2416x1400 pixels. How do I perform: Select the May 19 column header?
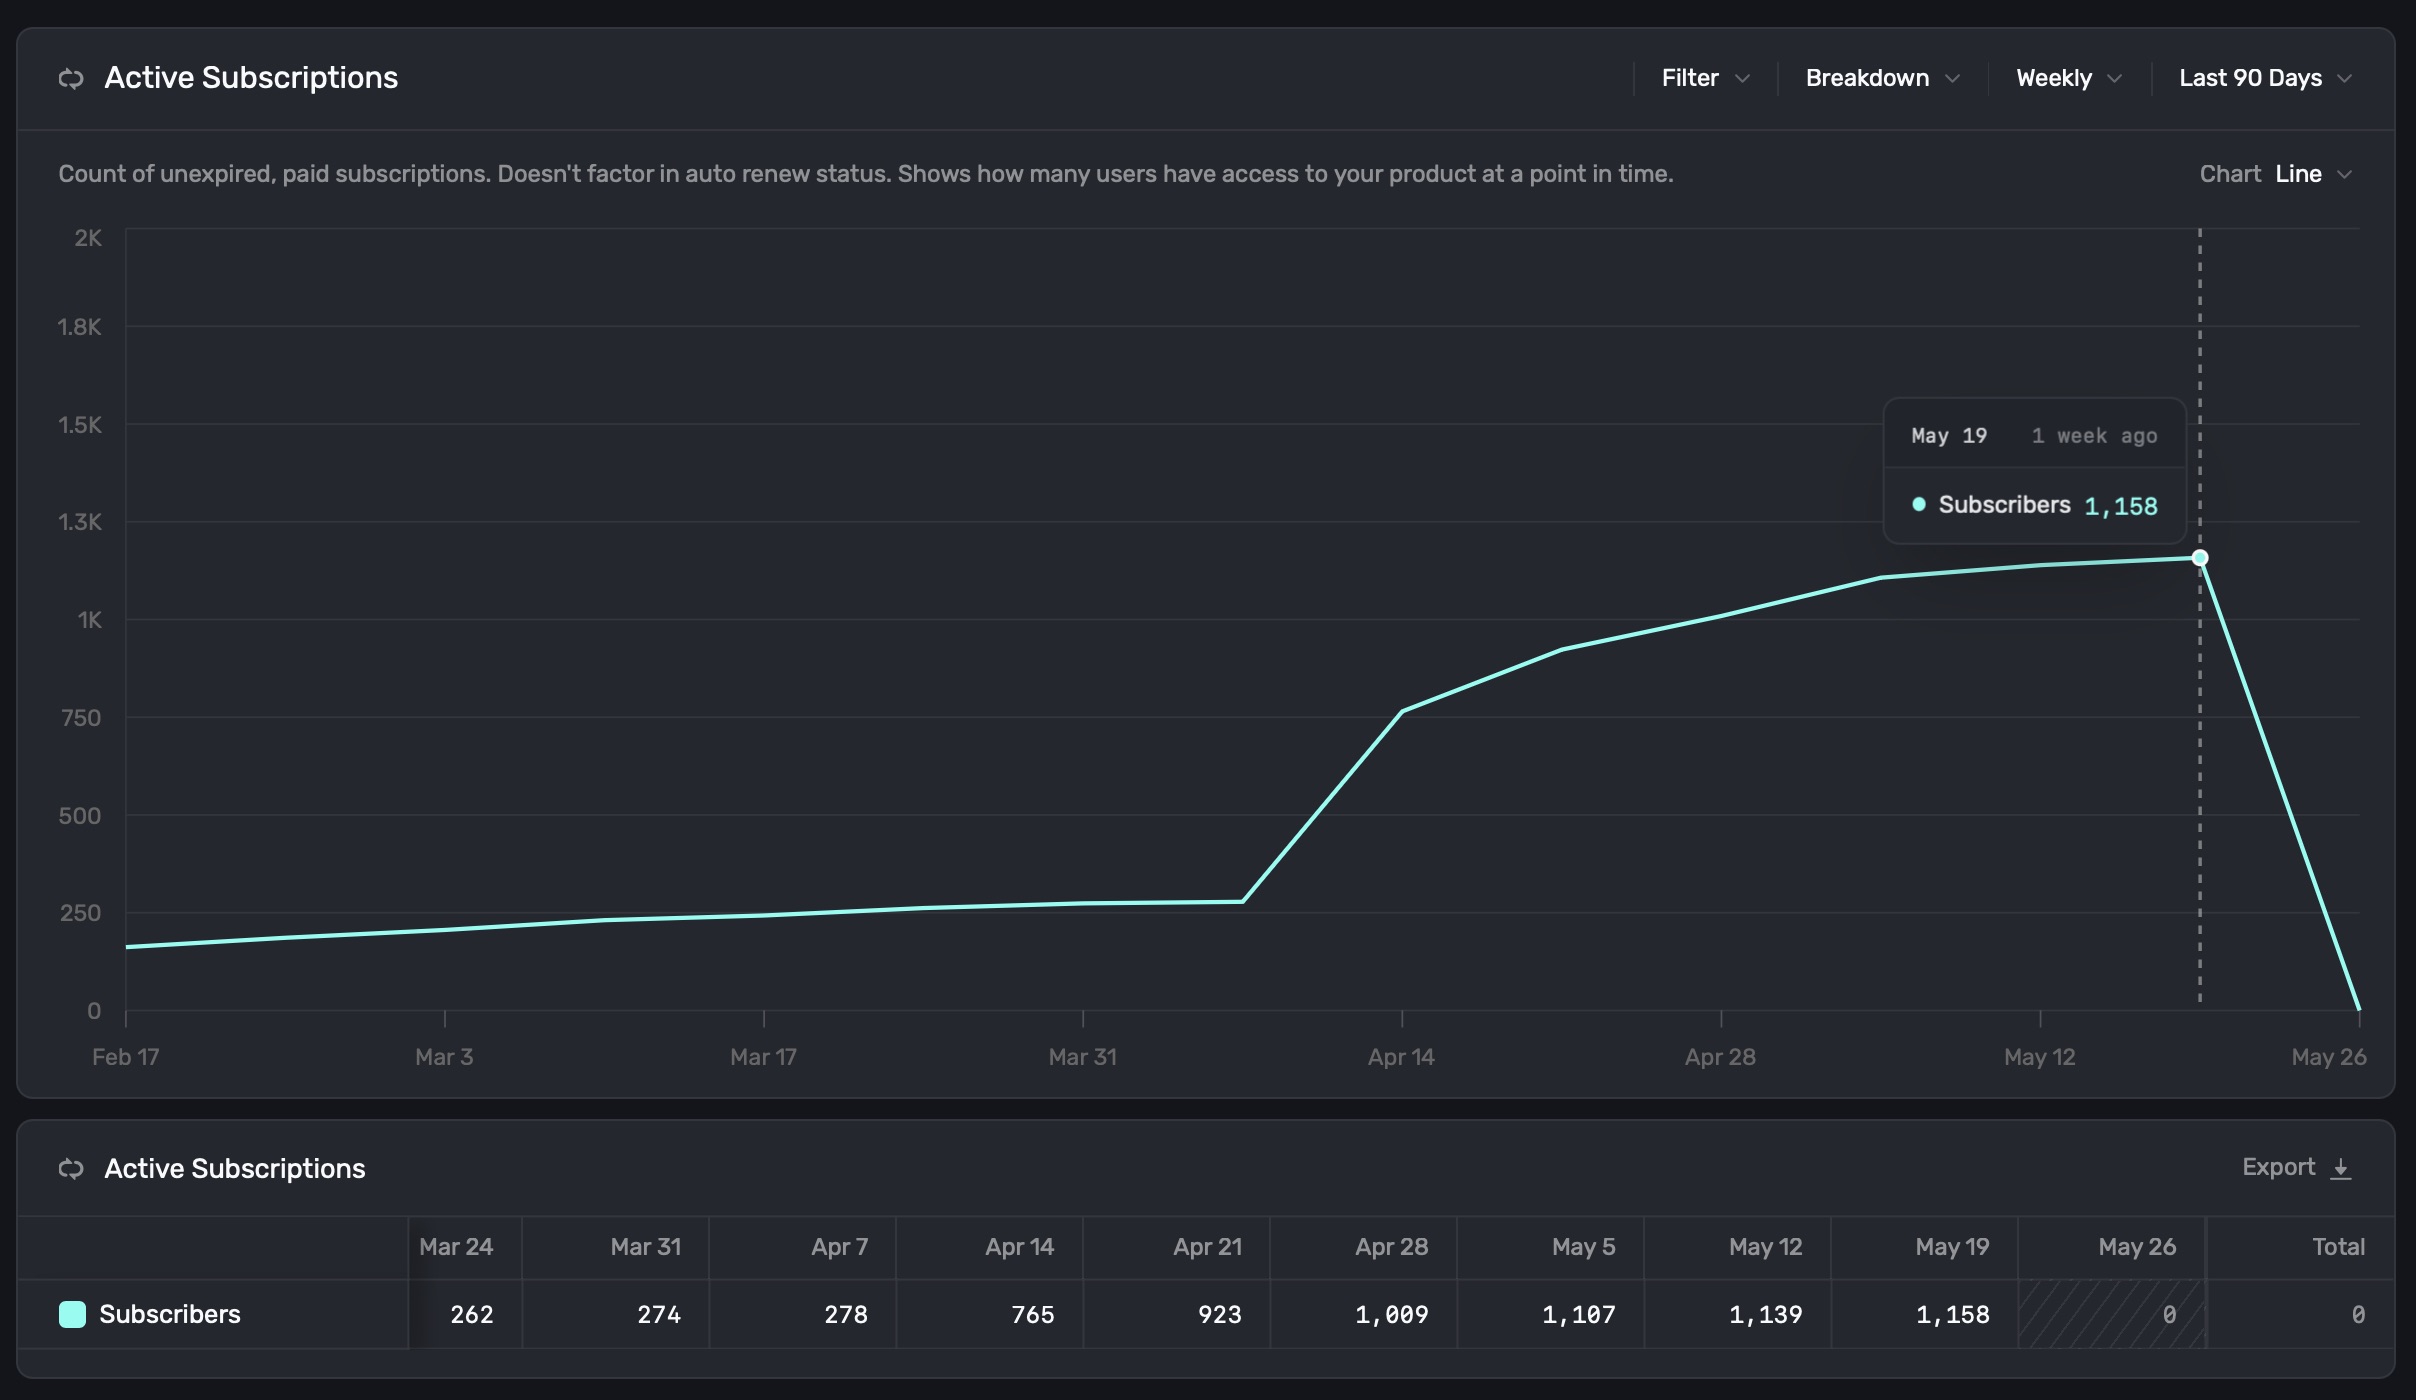point(1952,1247)
